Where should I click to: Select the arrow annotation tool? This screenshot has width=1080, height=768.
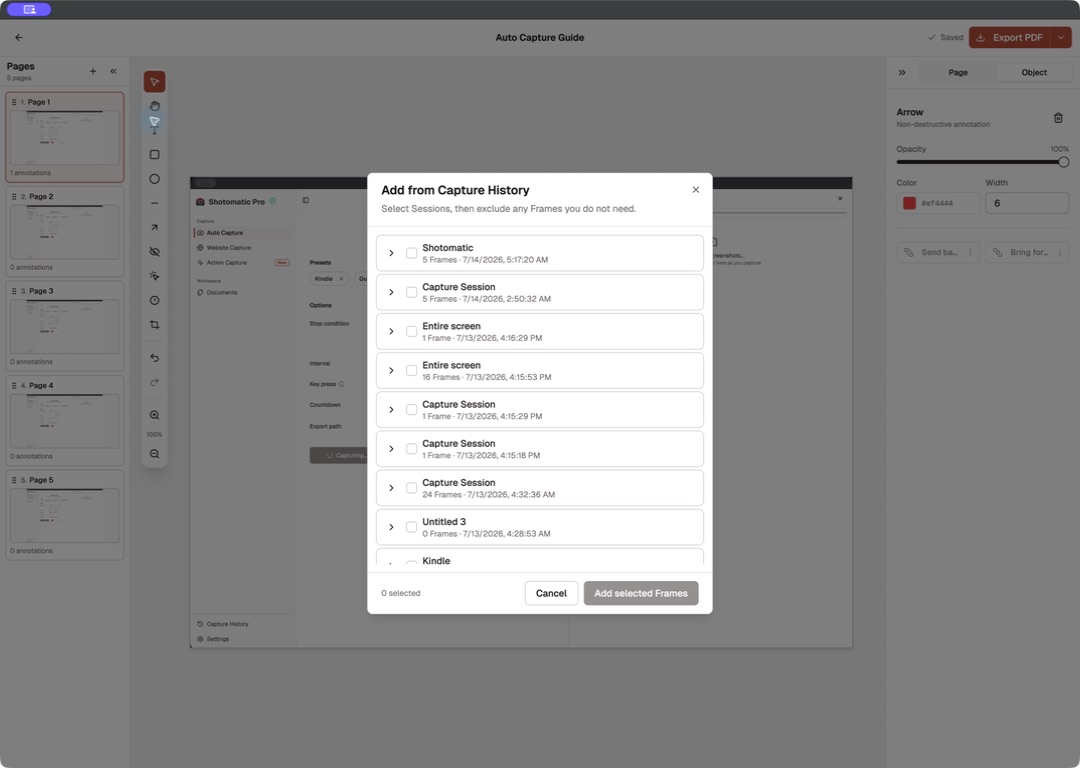coord(154,227)
